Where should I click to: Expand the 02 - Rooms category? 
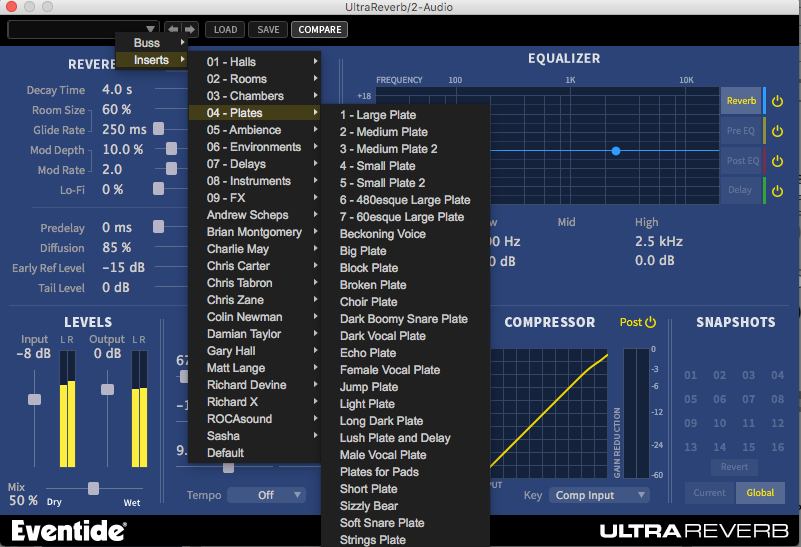254,79
